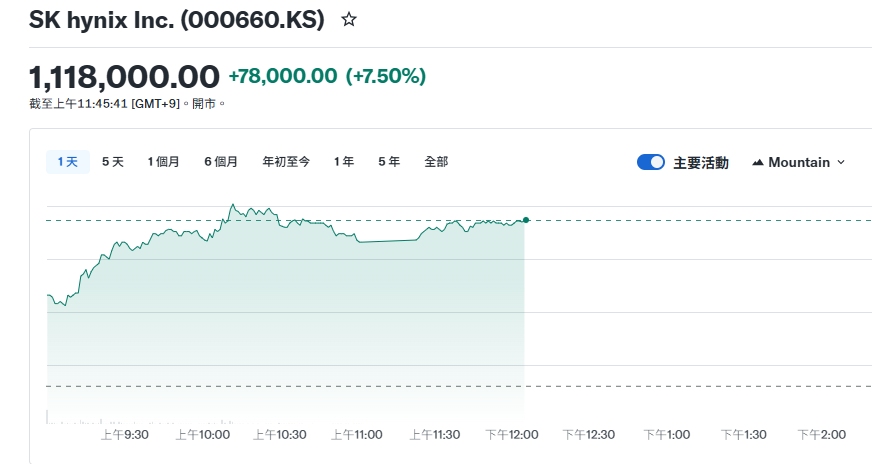Expand the Mountain chevron arrow
872x464 pixels.
pyautogui.click(x=841, y=162)
